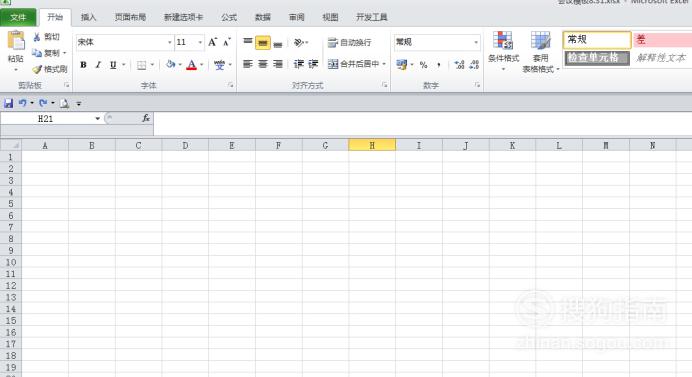Viewport: 692px width, 377px height.
Task: Open underline style dropdown arrow
Action: tap(124, 65)
